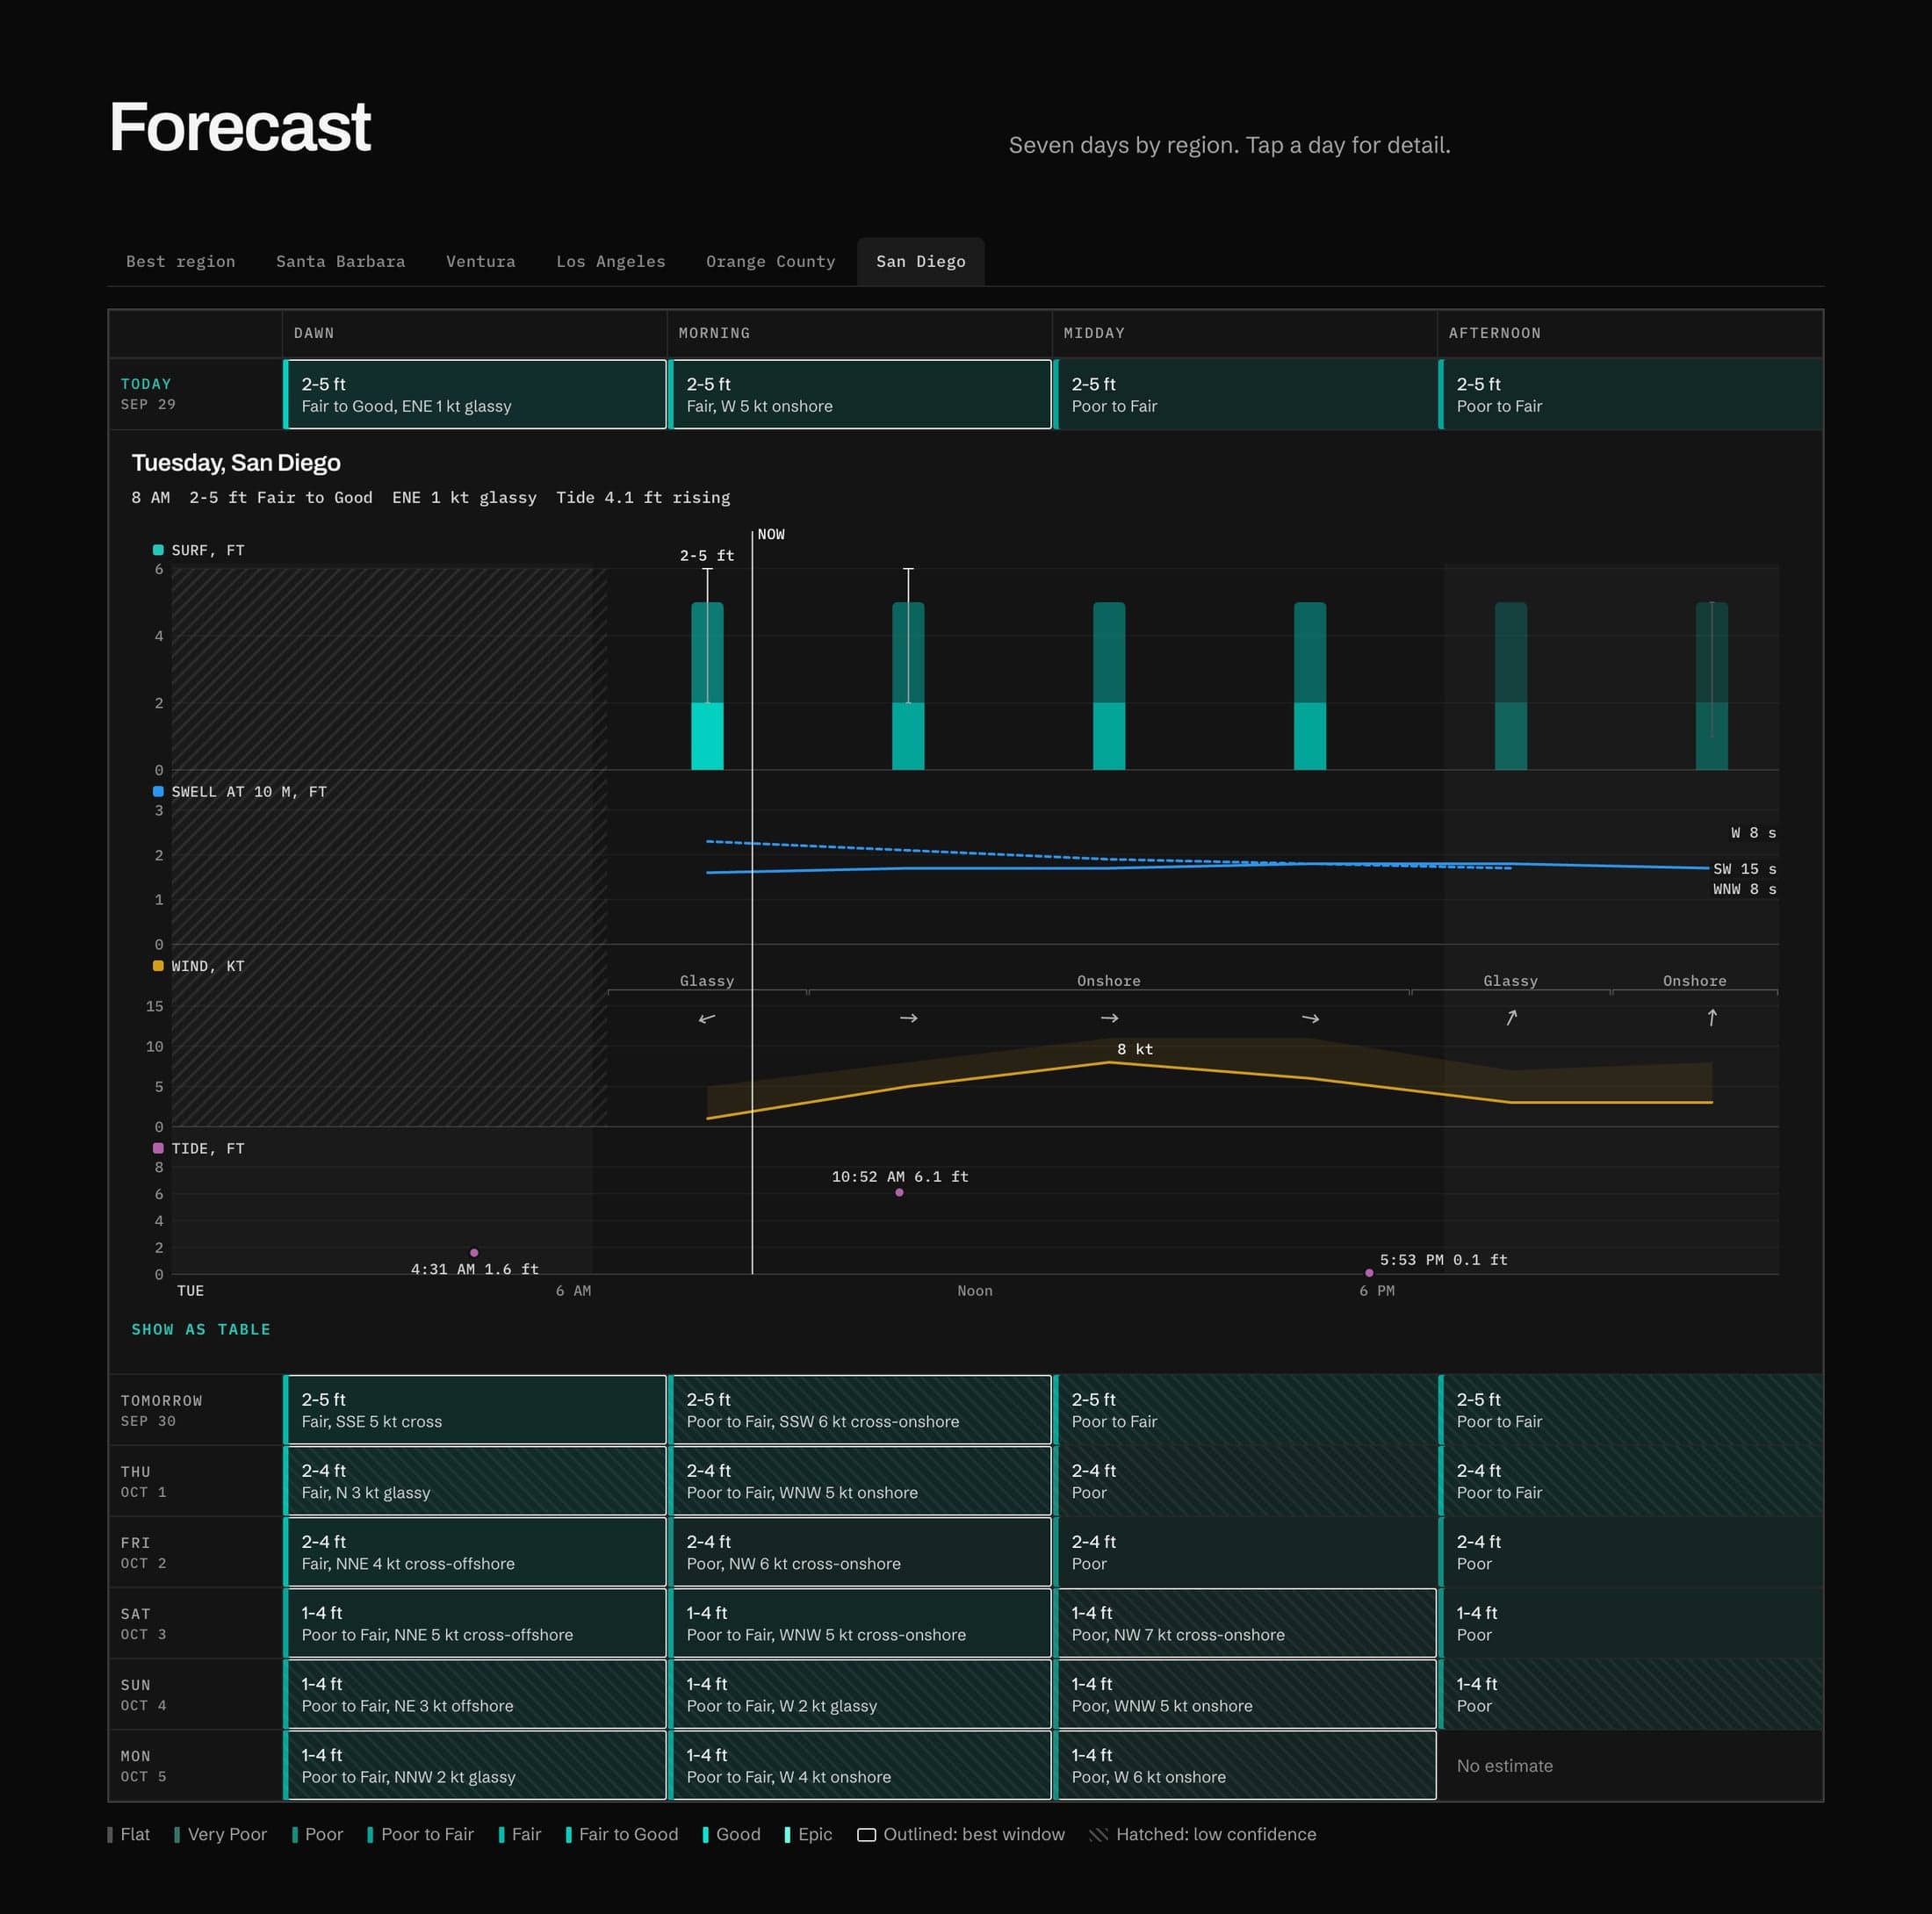Open tomorrow's Dawn SSE 5 kt cross cell
Viewport: 1932px width, 1914px height.
click(x=475, y=1410)
